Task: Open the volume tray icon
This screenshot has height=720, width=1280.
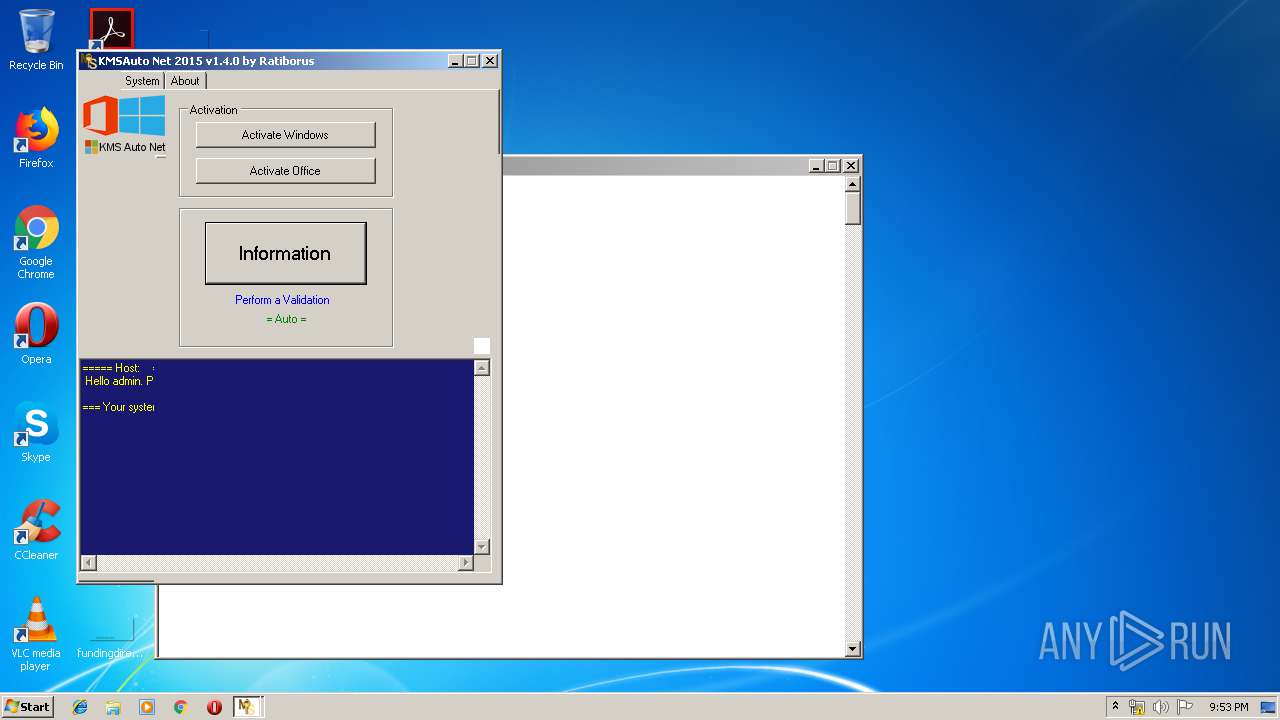Action: coord(1161,707)
